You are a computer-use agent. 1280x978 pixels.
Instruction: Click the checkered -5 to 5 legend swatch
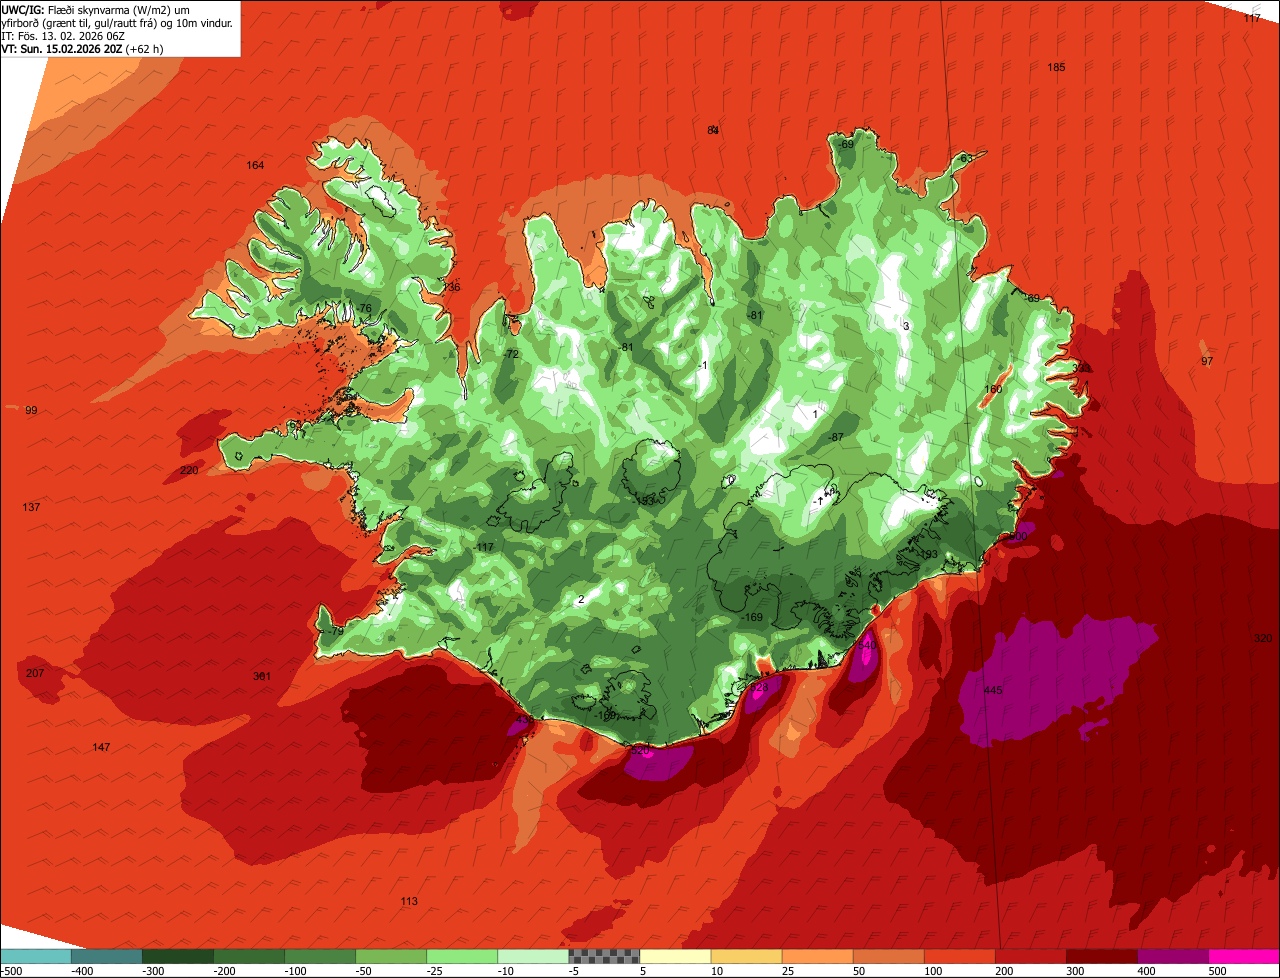(x=603, y=956)
